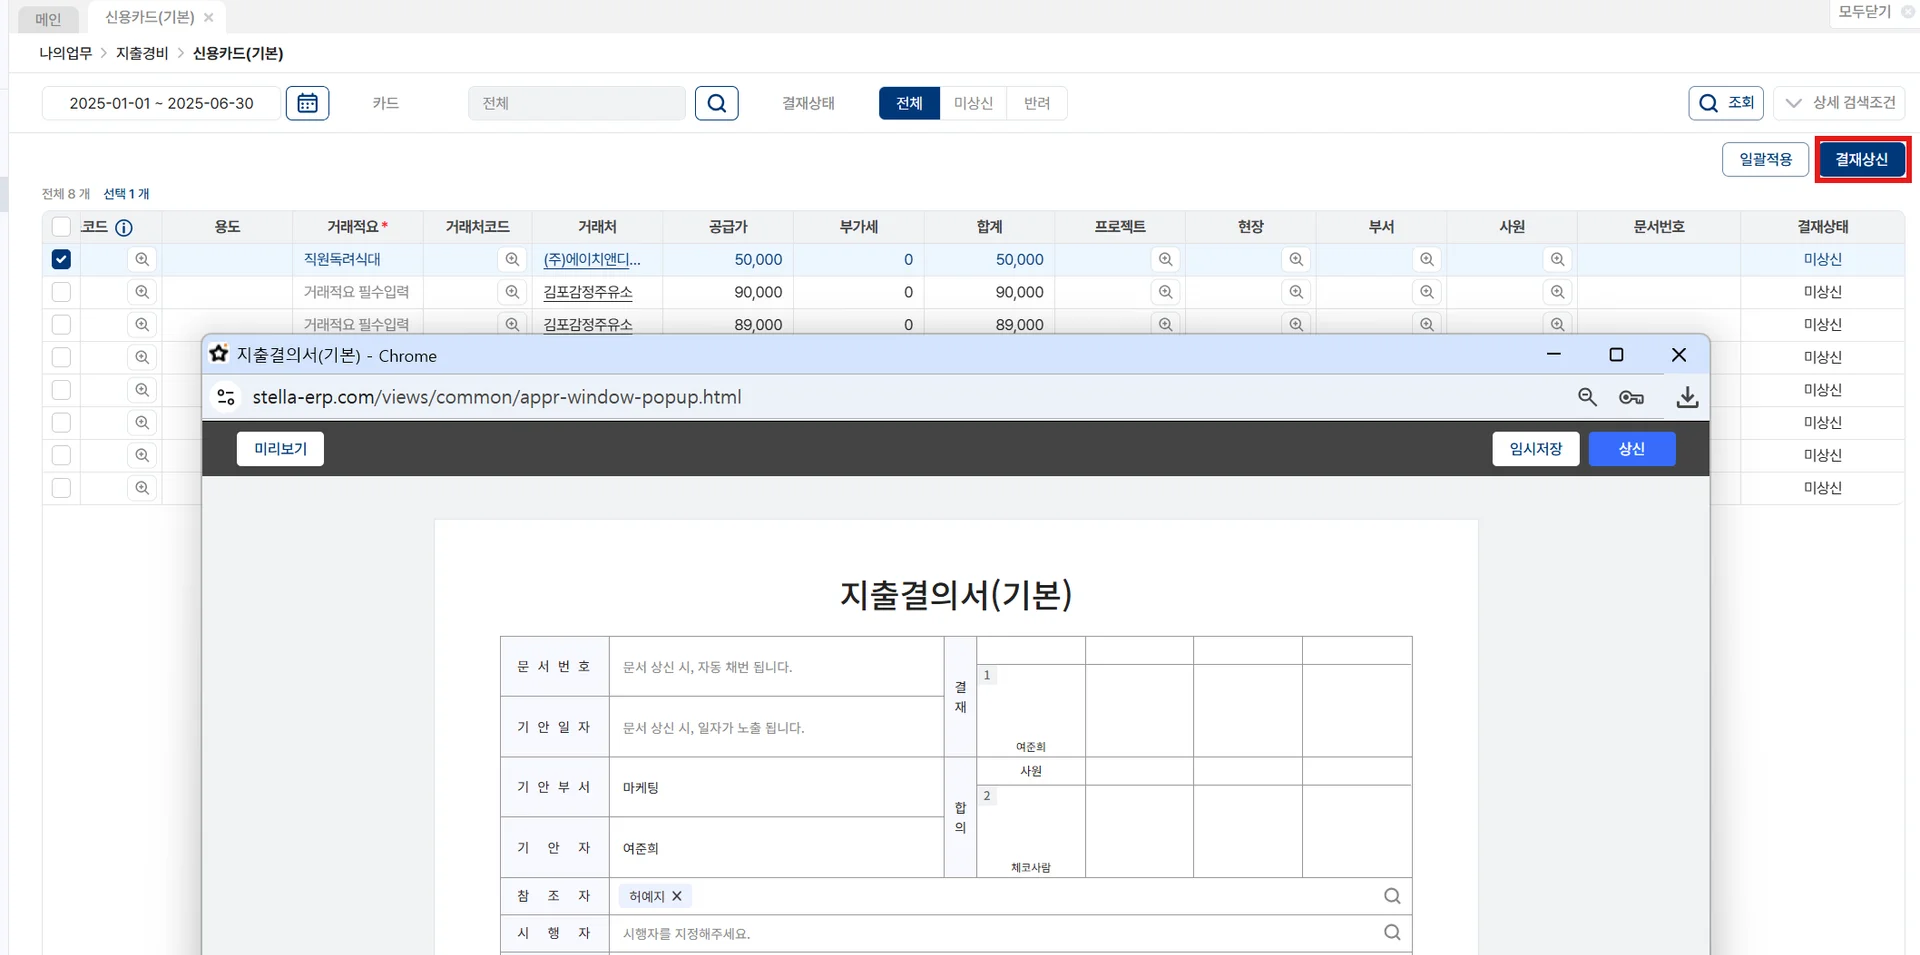The image size is (1920, 955).
Task: Click the 미리보기 preview button
Action: (280, 449)
